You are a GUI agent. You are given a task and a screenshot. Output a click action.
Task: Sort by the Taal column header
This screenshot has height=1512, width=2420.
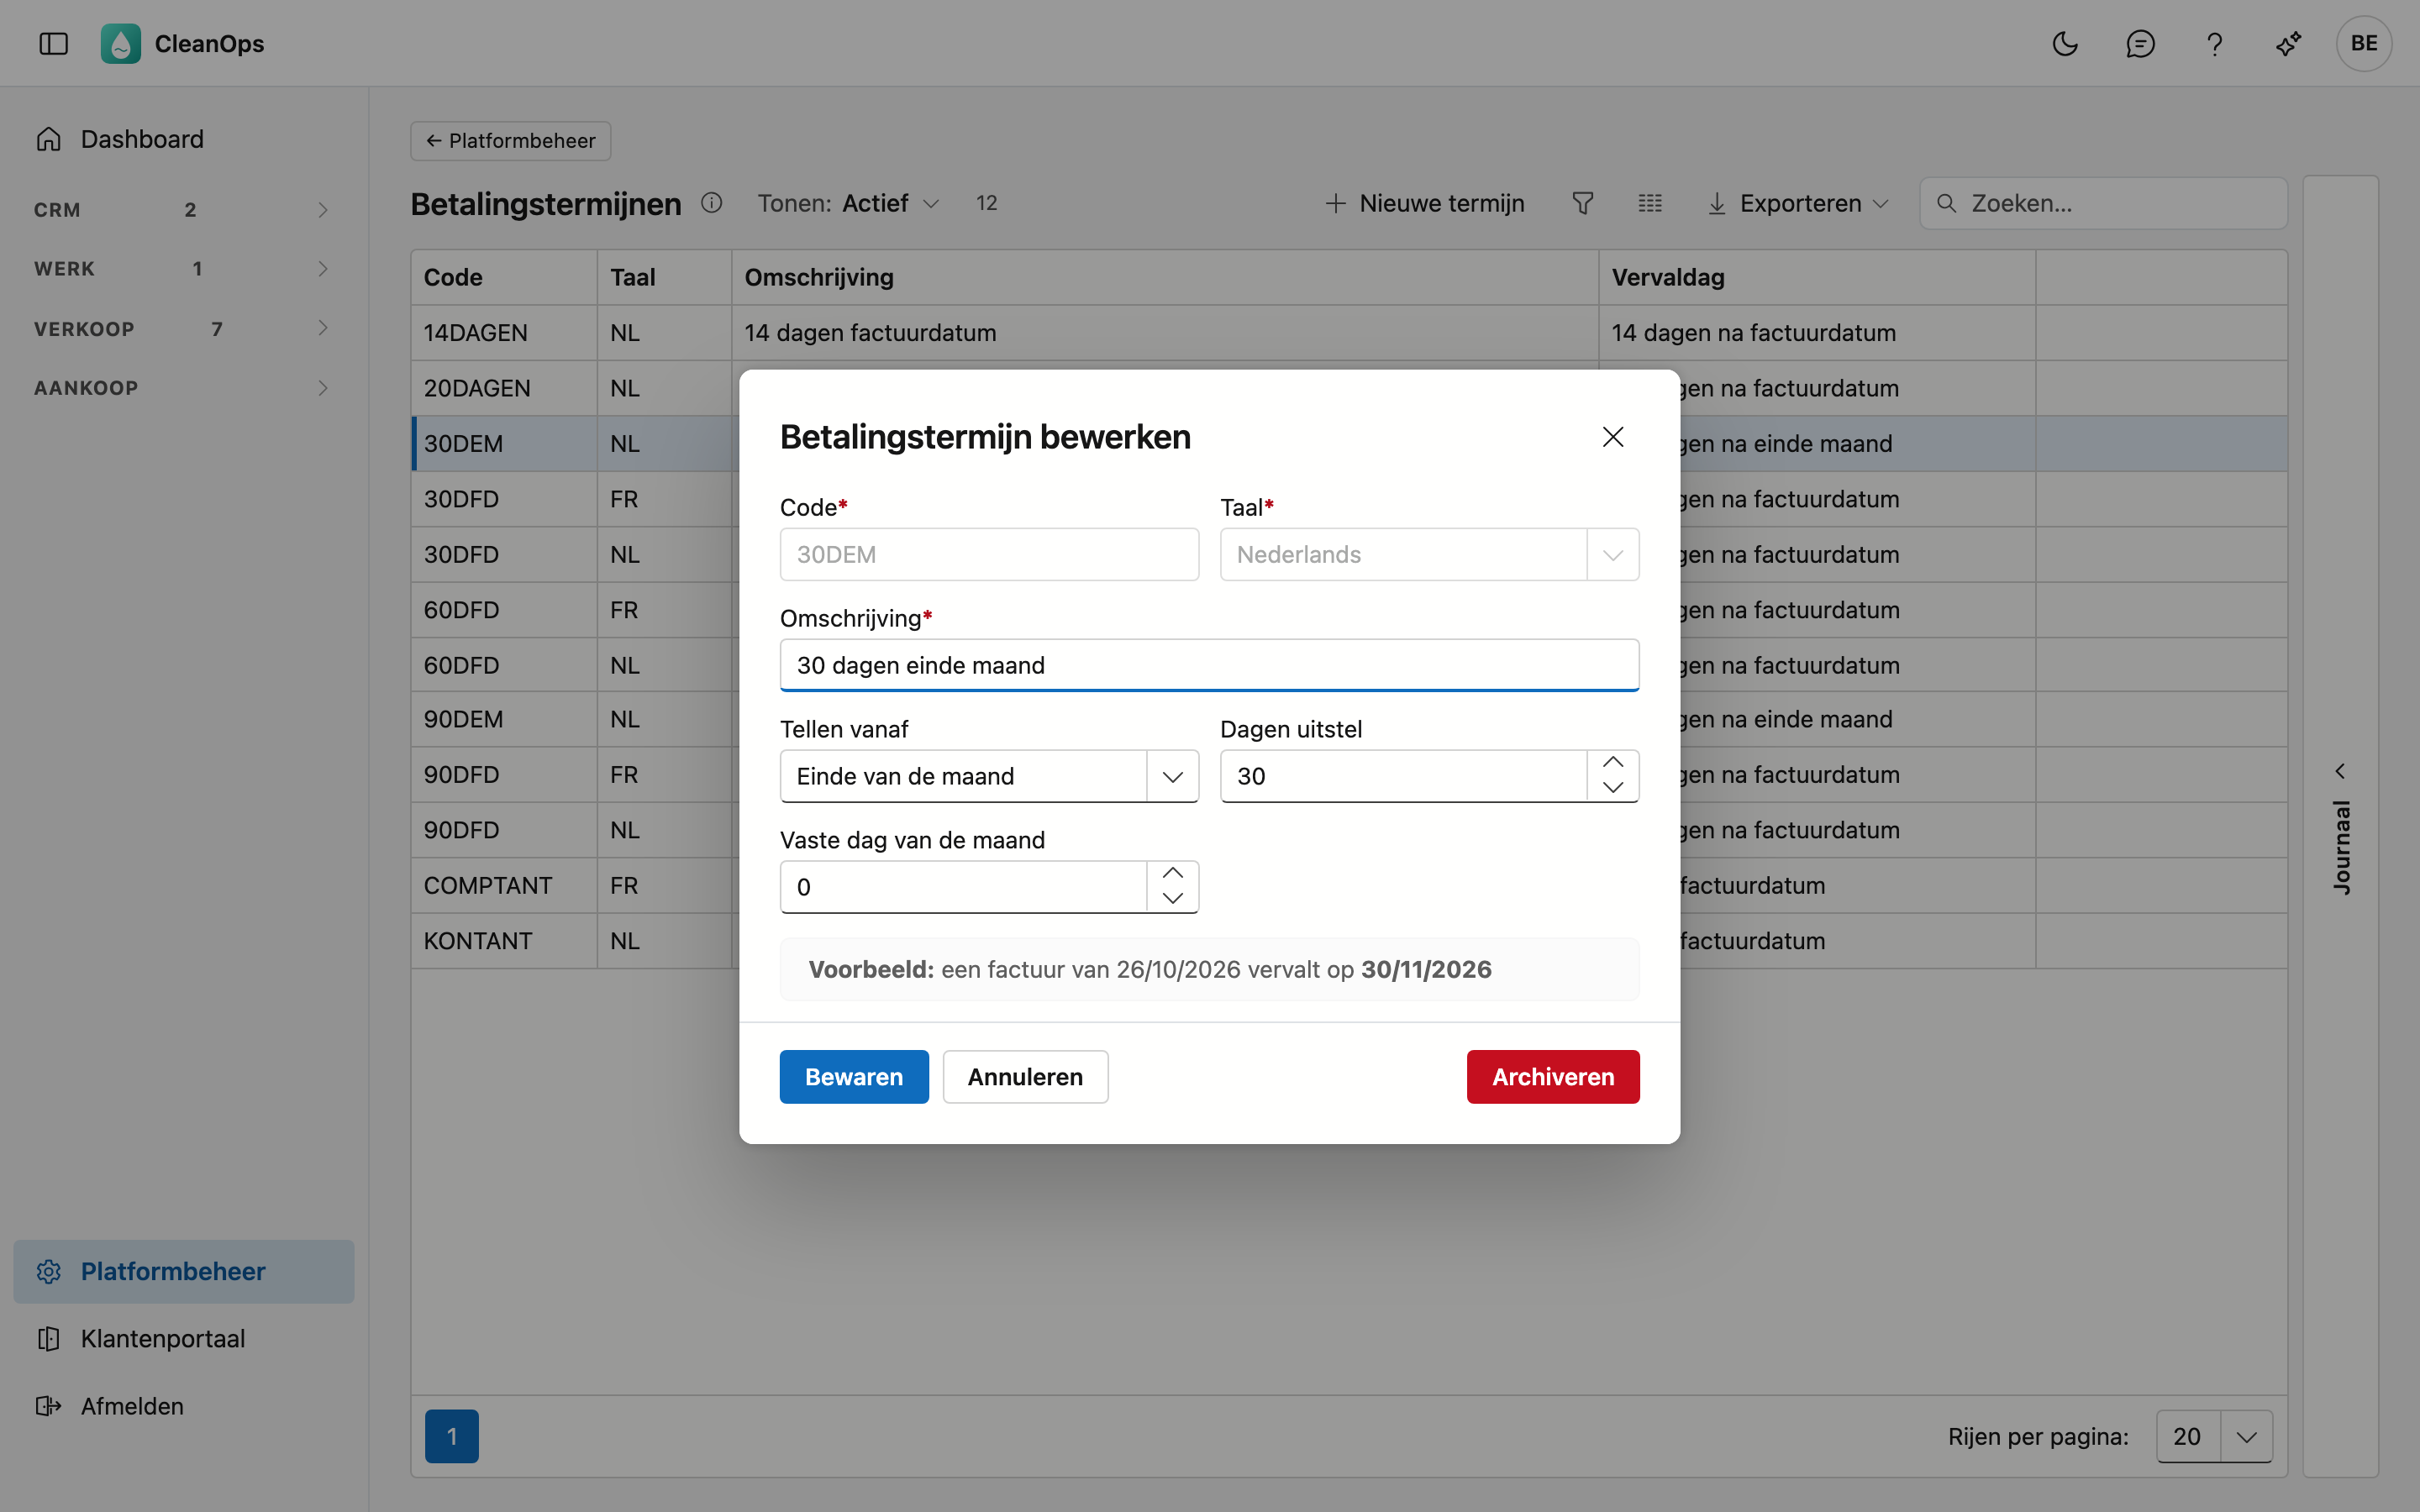coord(664,277)
